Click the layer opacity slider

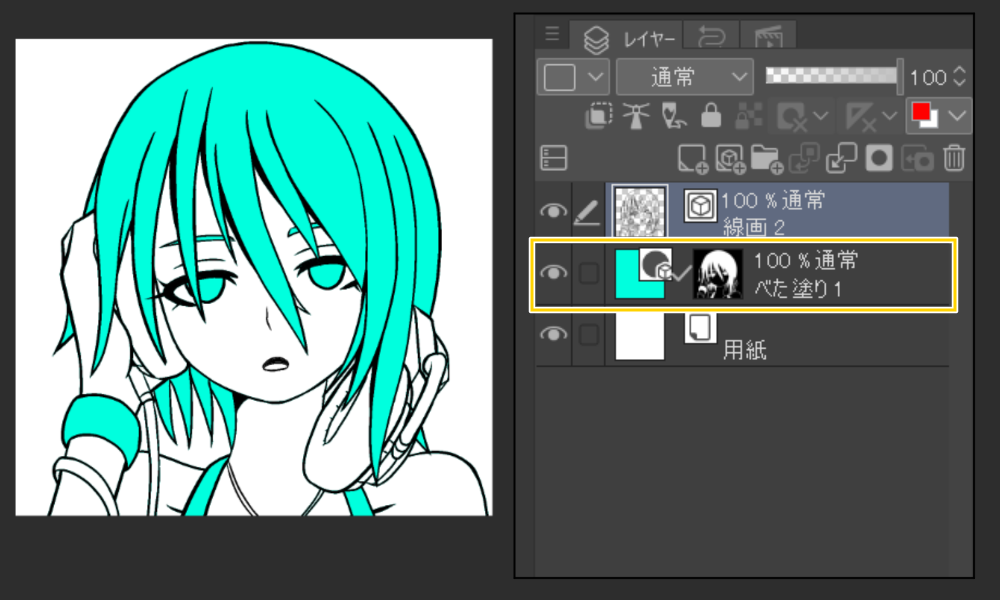834,75
